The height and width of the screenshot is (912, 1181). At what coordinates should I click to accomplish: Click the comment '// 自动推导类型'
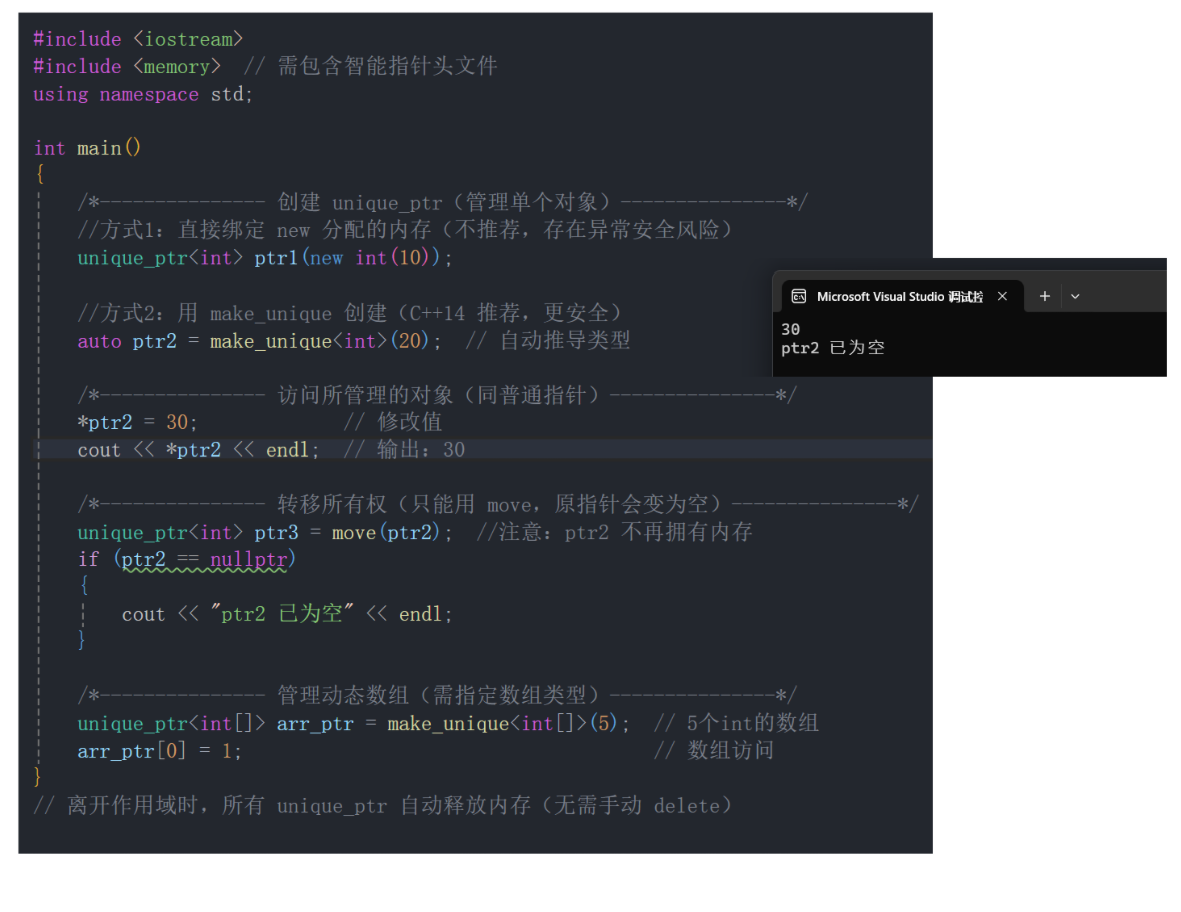(548, 340)
